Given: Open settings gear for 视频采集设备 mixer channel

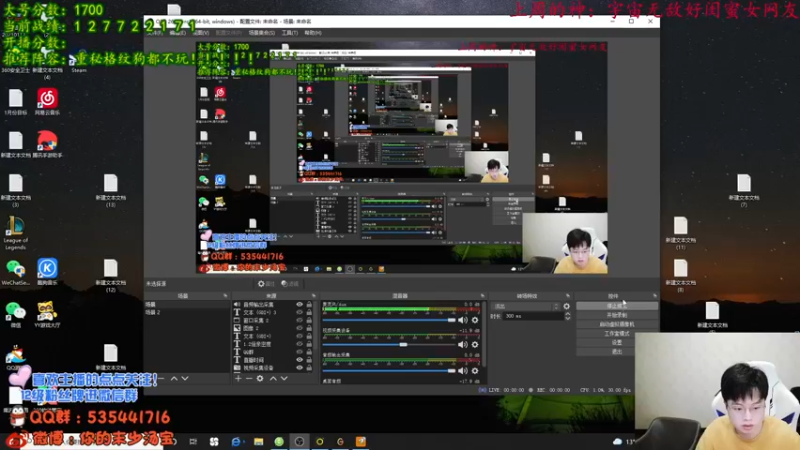Looking at the screenshot, I should click(475, 345).
